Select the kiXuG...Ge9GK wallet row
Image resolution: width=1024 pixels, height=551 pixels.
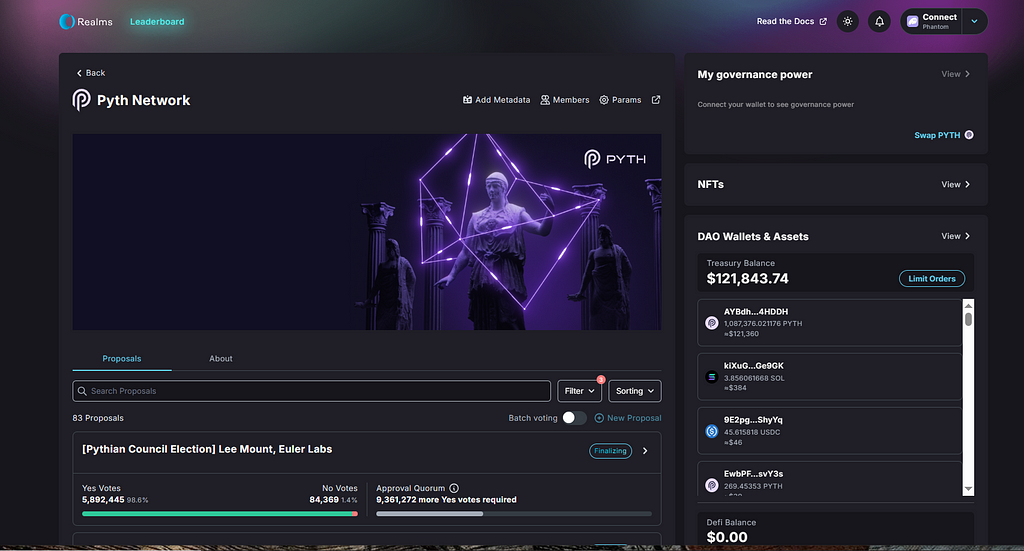pyautogui.click(x=829, y=377)
